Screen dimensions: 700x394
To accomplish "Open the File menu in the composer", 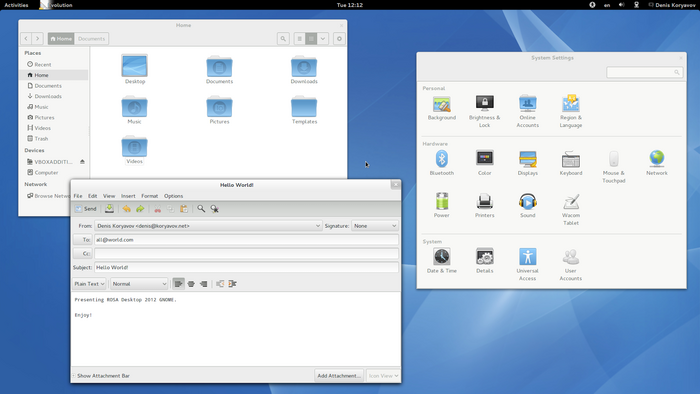I will point(78,196).
